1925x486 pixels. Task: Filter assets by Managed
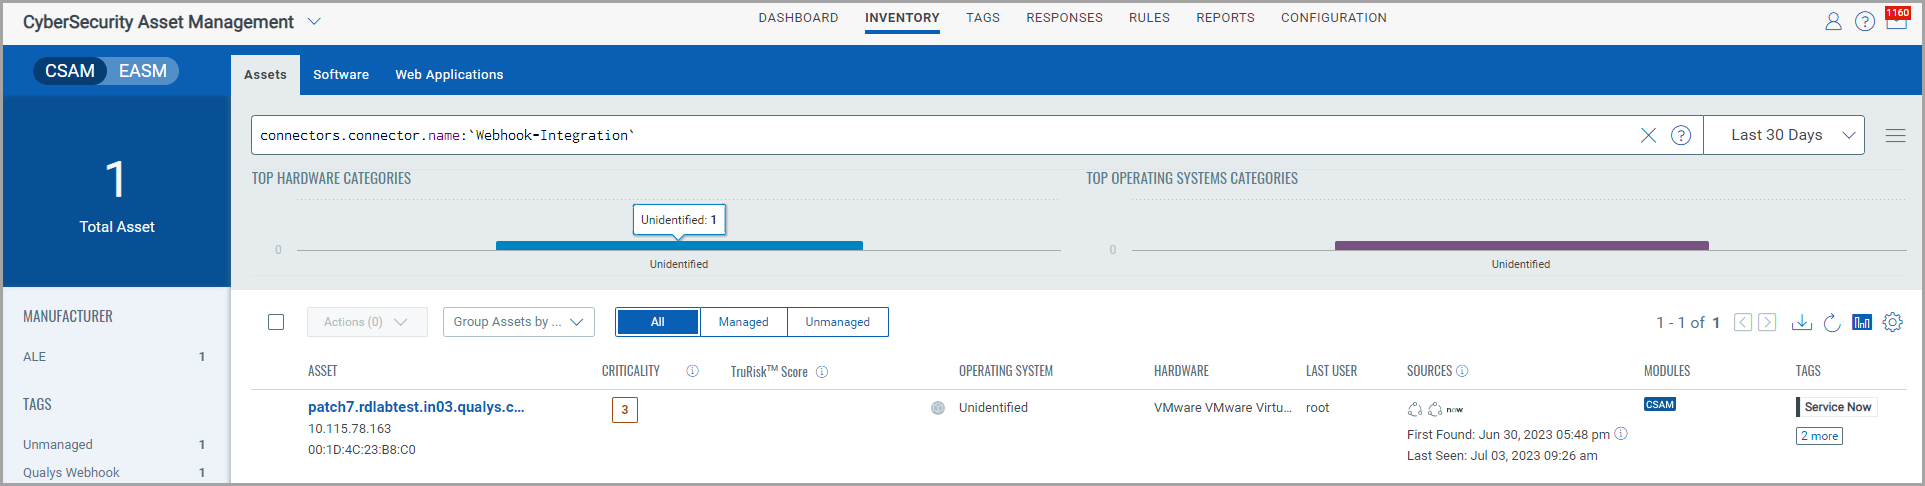click(x=743, y=322)
